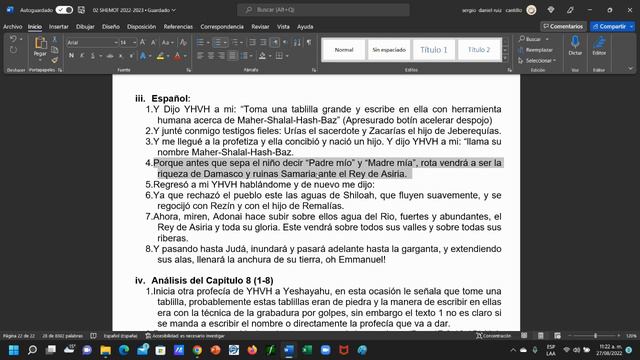Click the Undo arrow icon
Image resolution: width=640 pixels, height=360 pixels.
(x=13, y=39)
